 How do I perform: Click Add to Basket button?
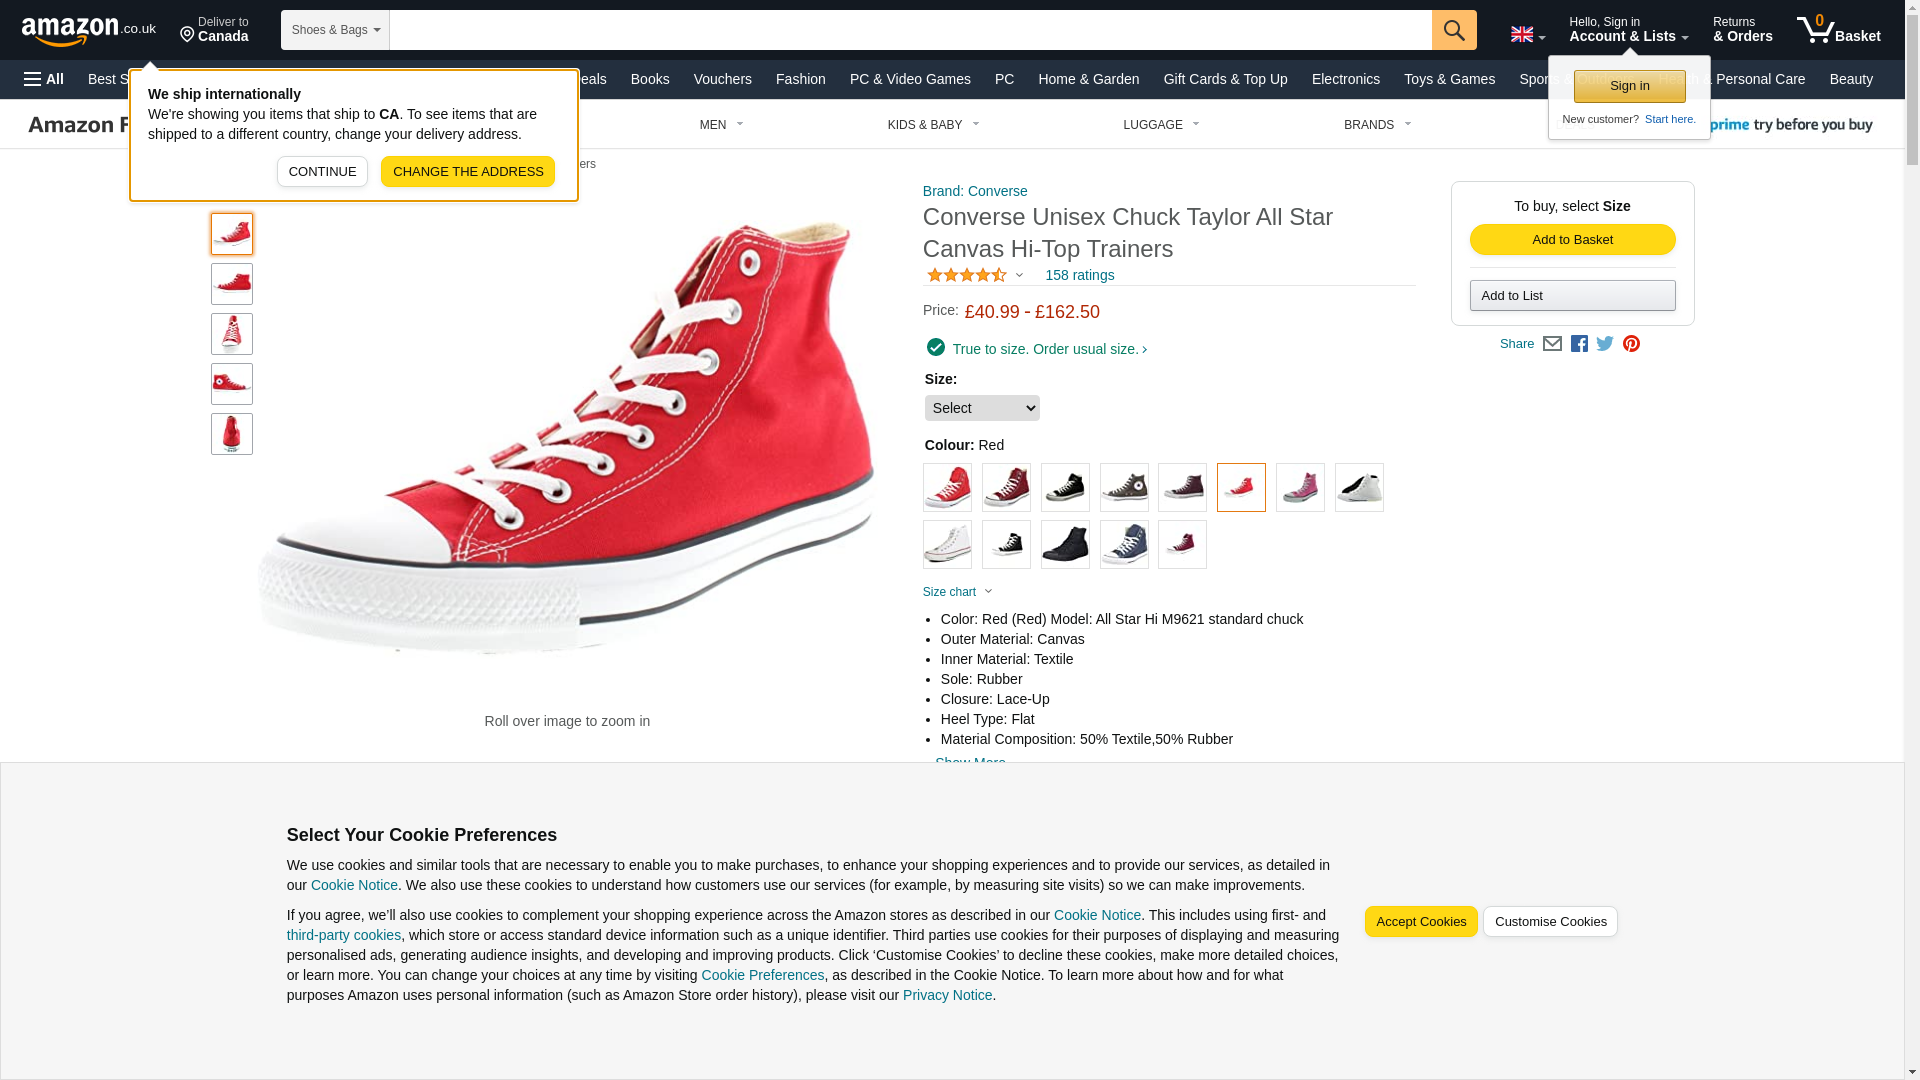[1572, 240]
